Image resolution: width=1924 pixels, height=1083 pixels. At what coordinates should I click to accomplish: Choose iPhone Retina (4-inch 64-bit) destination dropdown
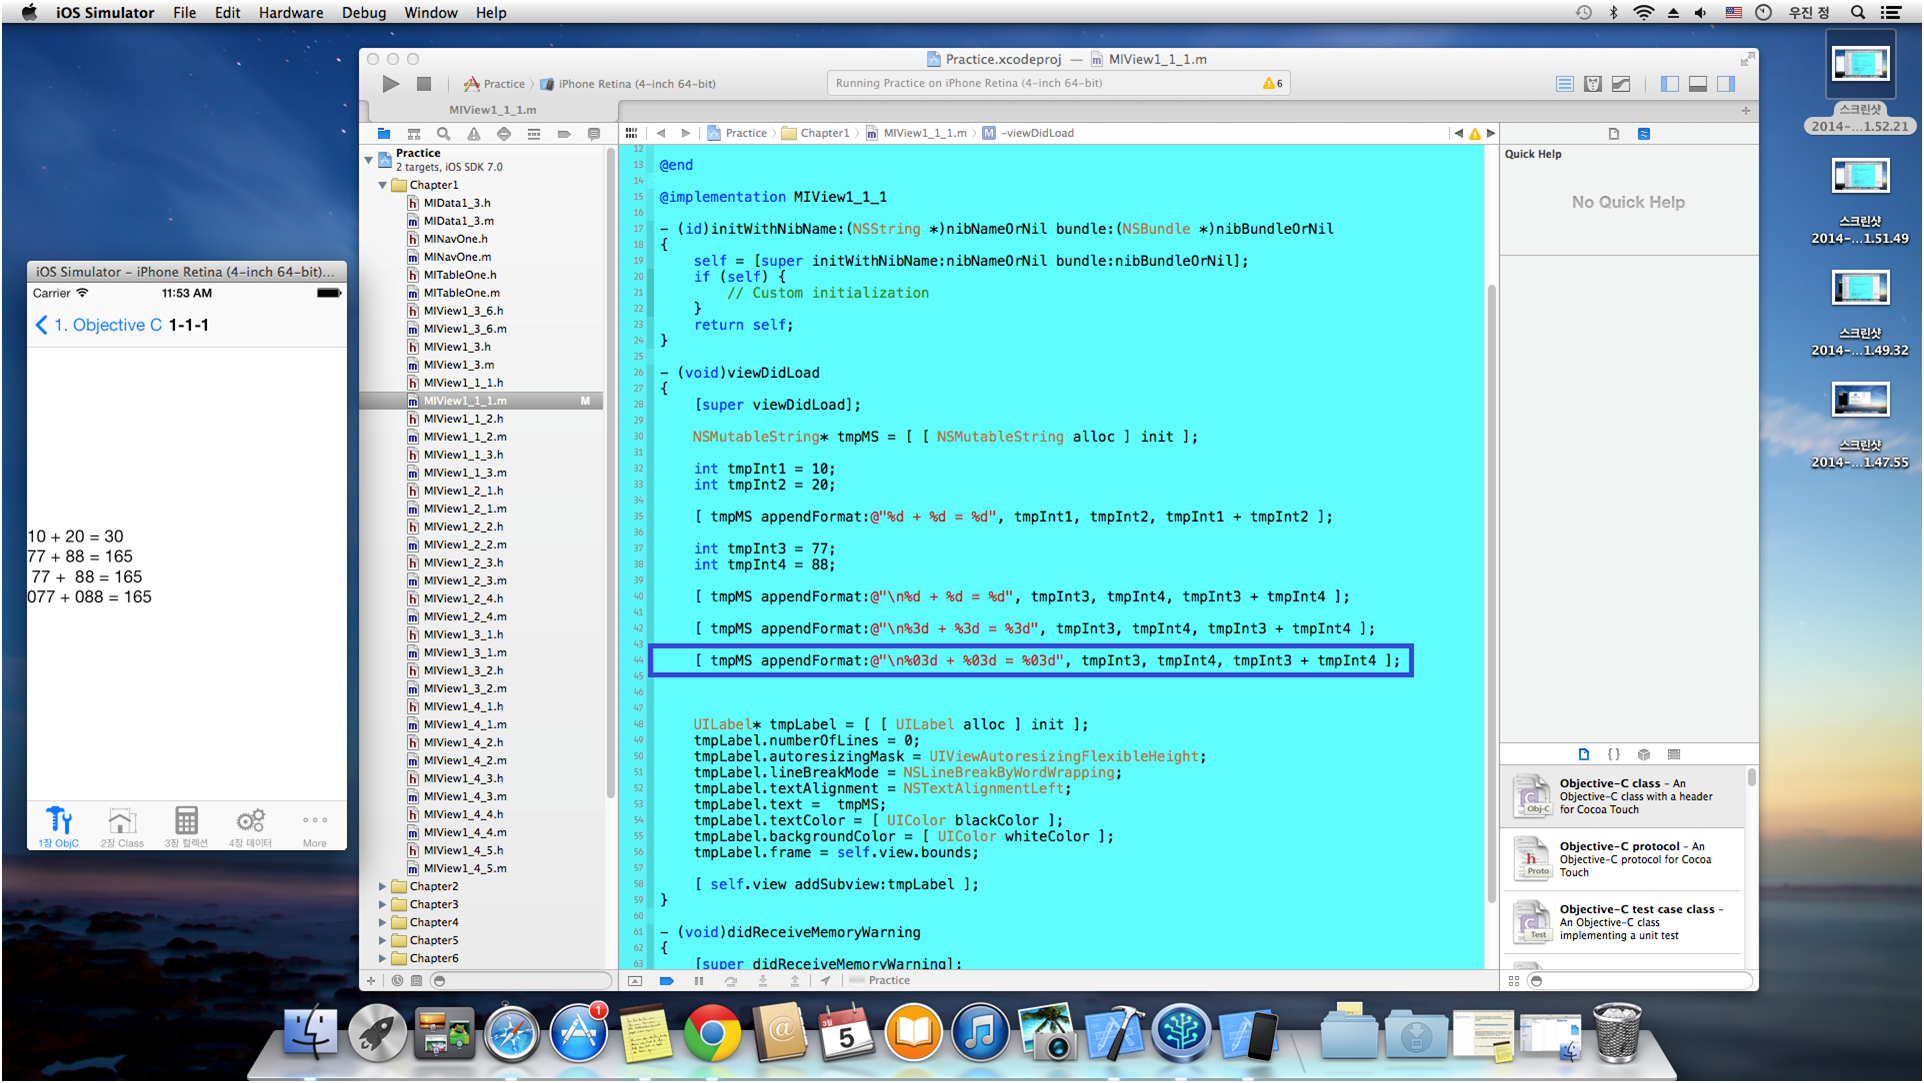coord(627,84)
